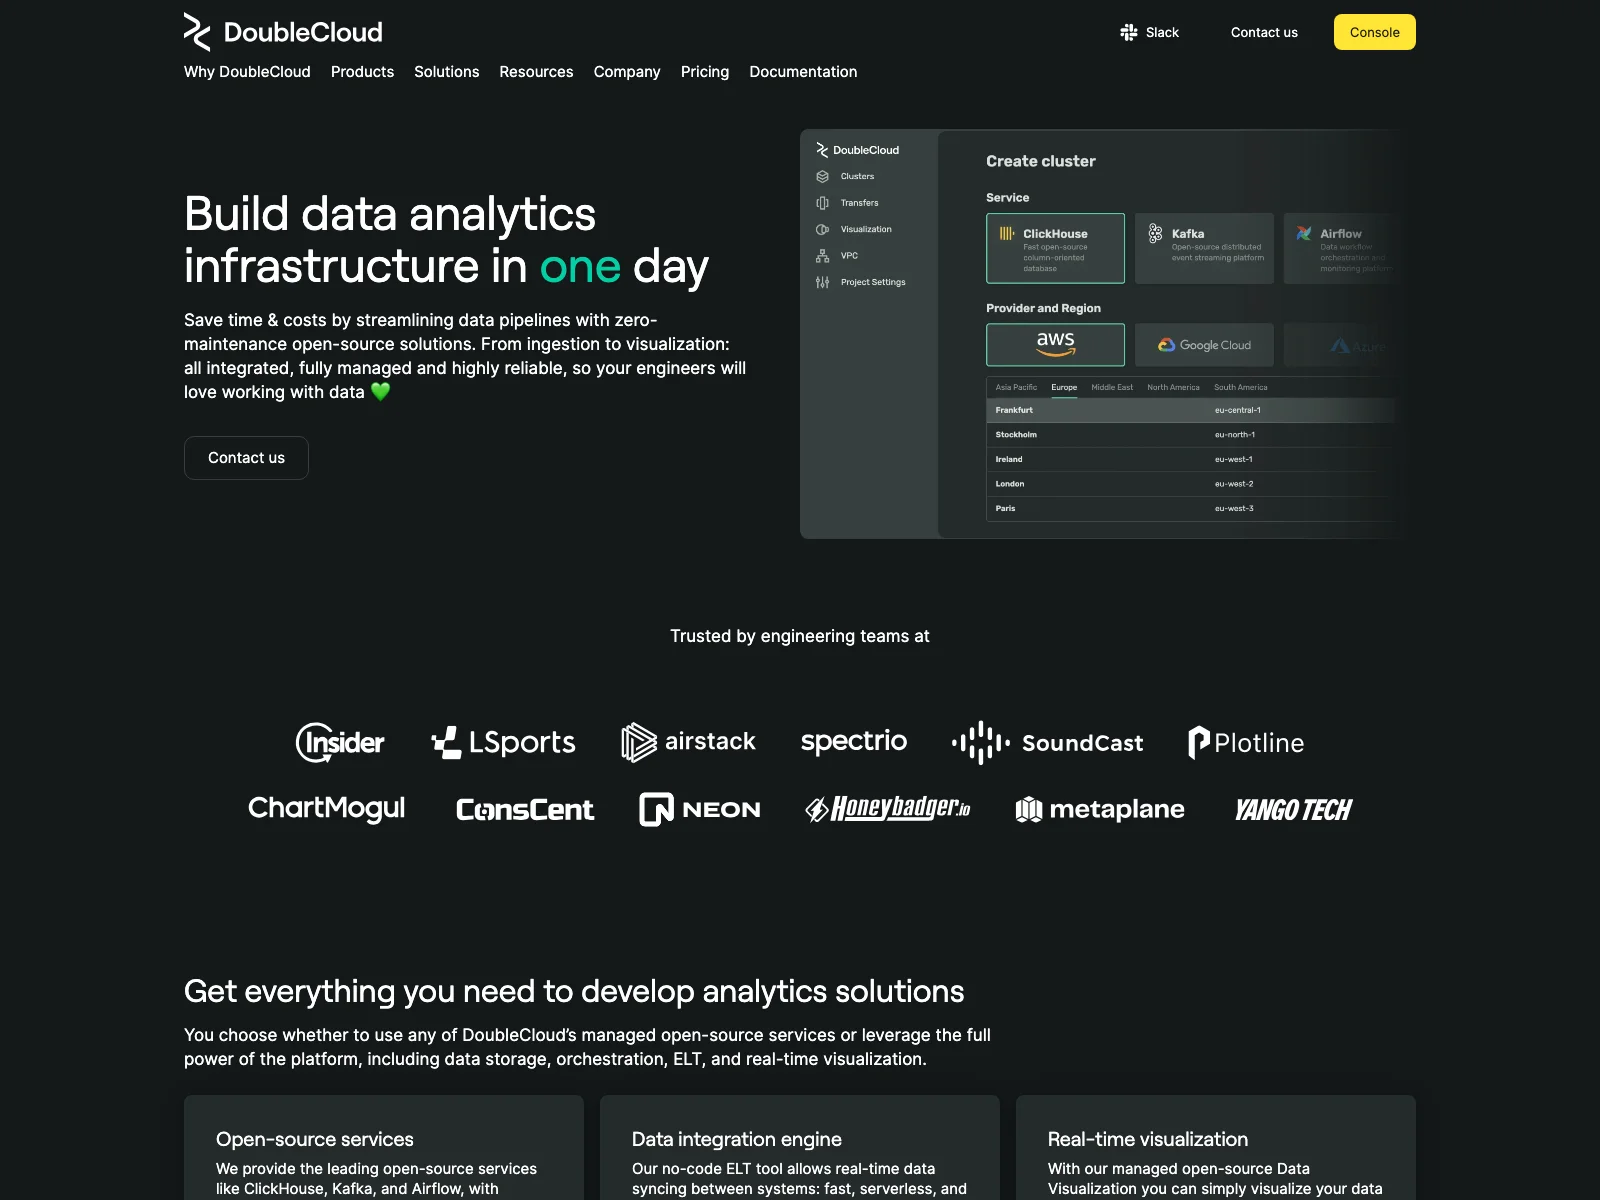Select the Airflow service card

tap(1340, 248)
